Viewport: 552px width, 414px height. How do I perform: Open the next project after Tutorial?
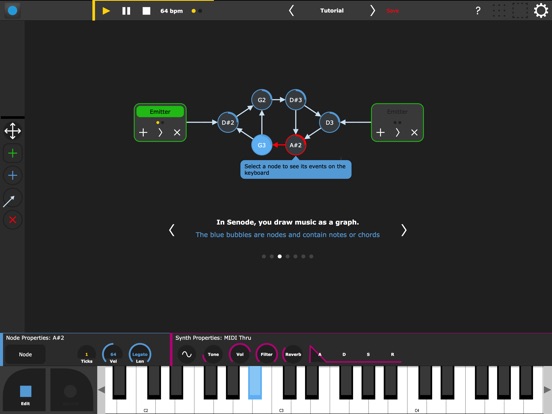(x=372, y=11)
